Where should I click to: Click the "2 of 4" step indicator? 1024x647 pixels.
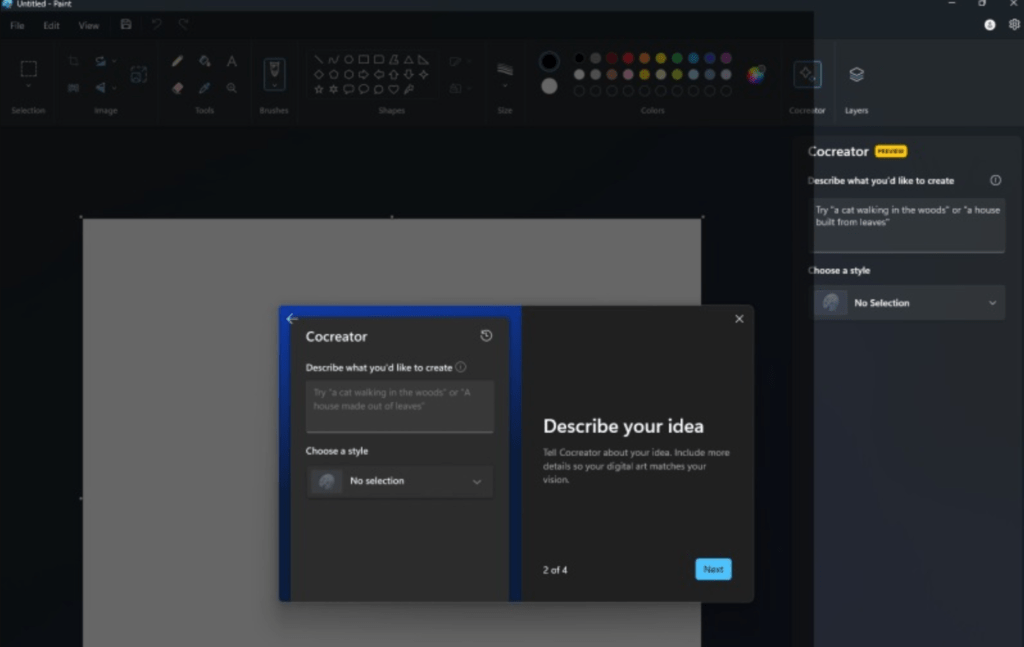(555, 570)
